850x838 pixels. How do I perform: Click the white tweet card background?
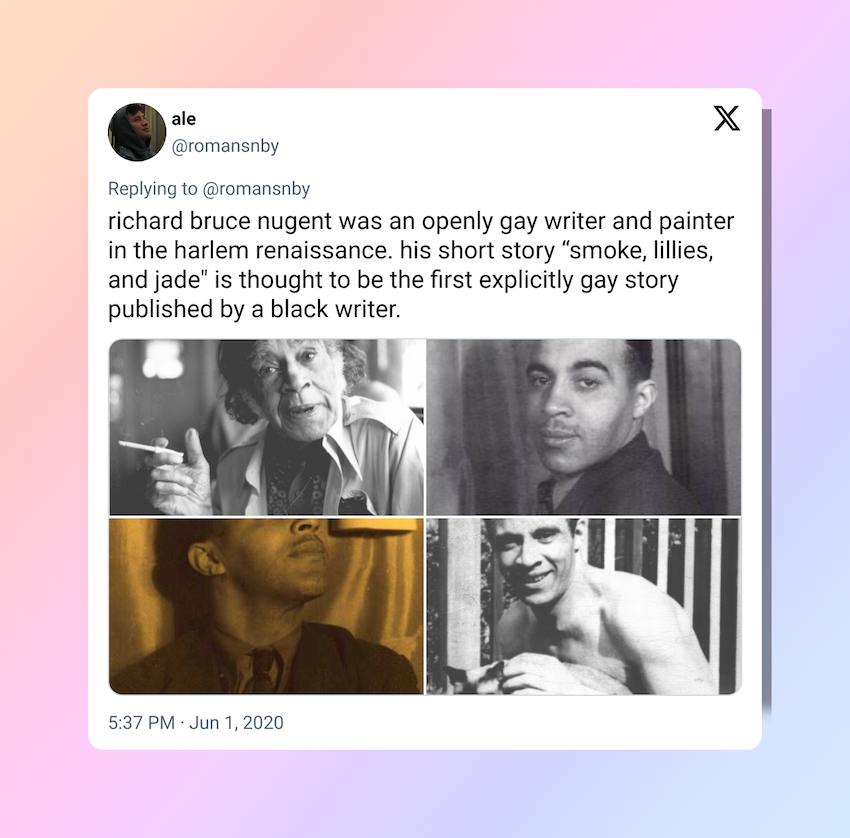pyautogui.click(x=488, y=724)
